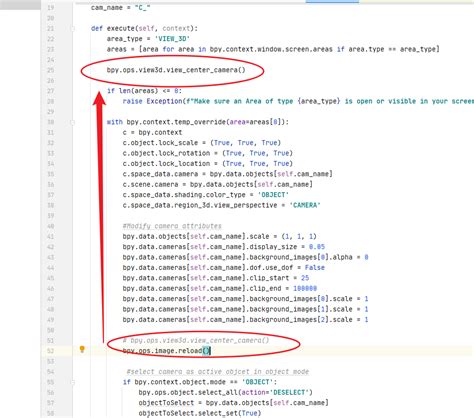The width and height of the screenshot is (474, 418).
Task: Click the objectToSelect.select_set(True) line
Action: (x=200, y=413)
